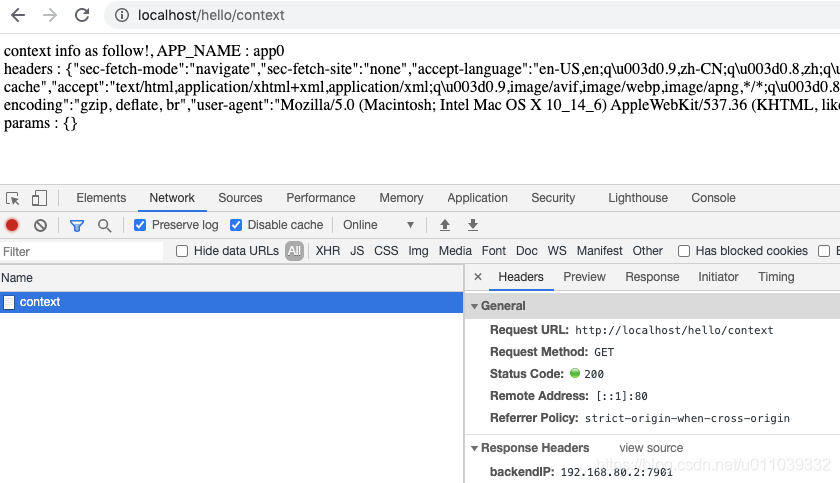View the Timing detail tab
This screenshot has width=840, height=483.
[x=776, y=277]
